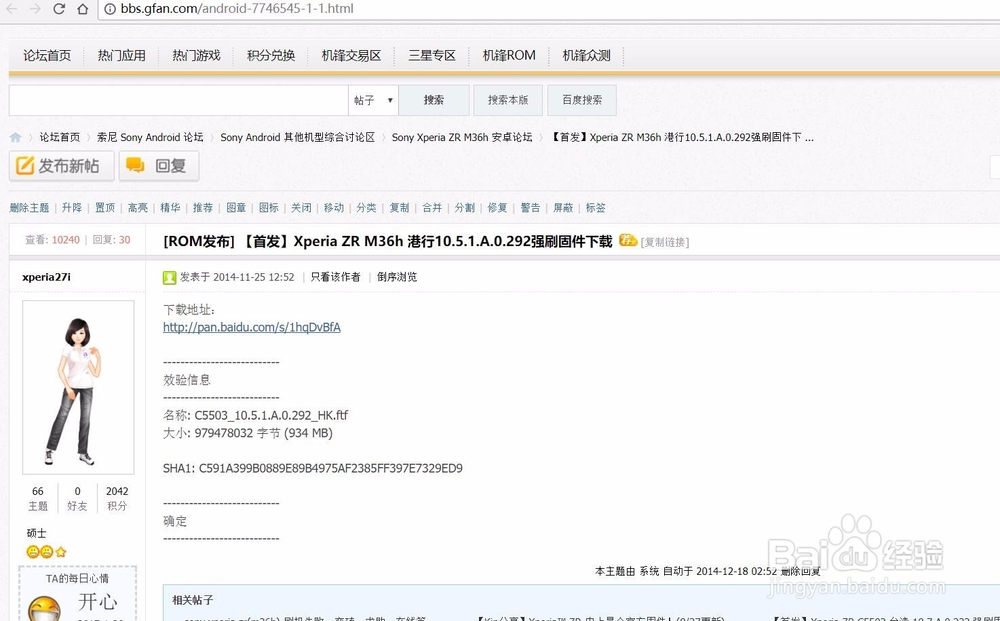Toggle 高亮 highlight for this thread
The height and width of the screenshot is (621, 1000).
pos(137,208)
